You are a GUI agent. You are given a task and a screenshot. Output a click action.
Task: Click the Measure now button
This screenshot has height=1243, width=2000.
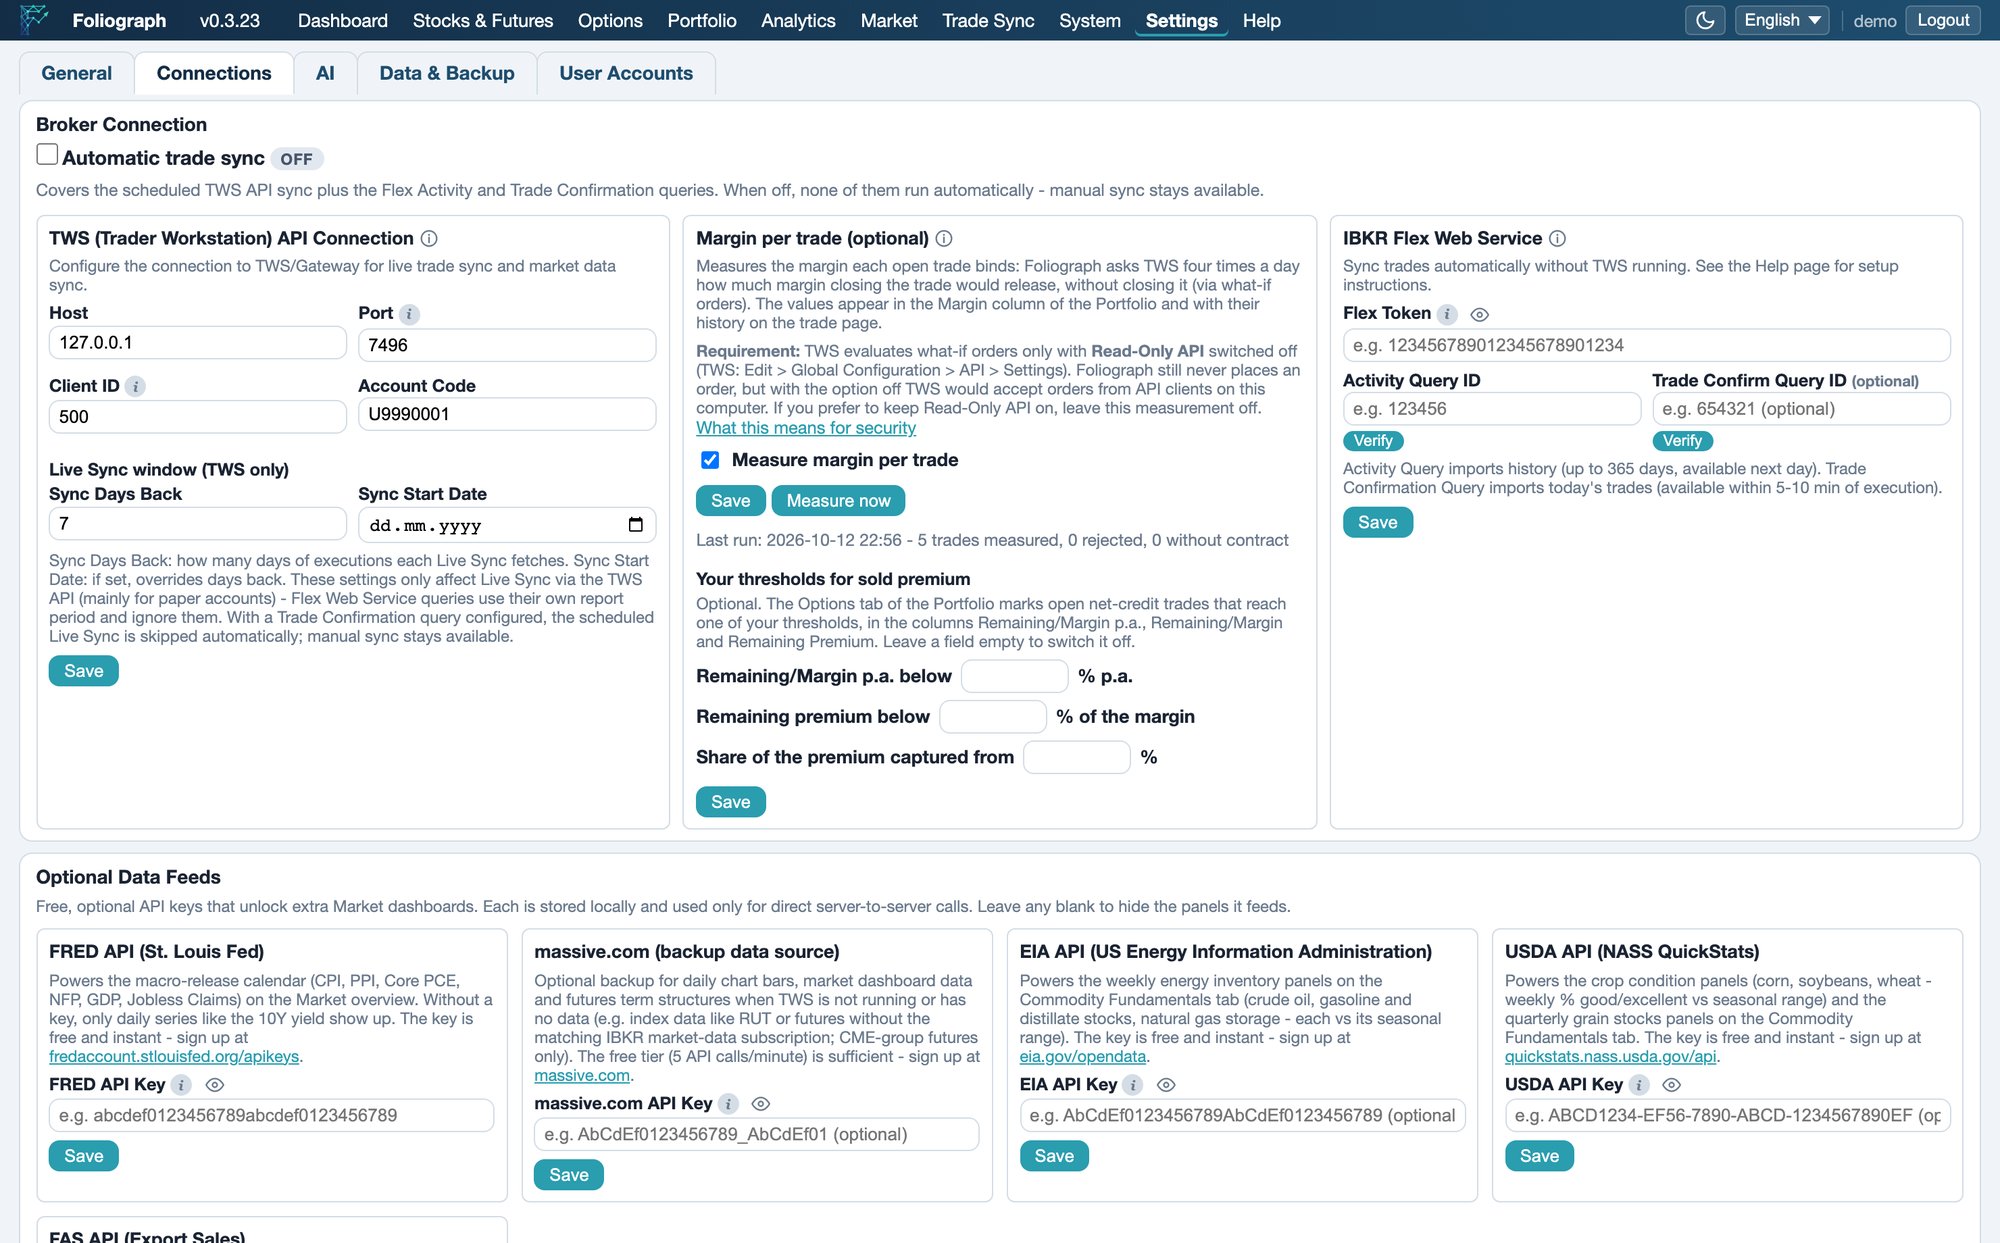point(838,501)
